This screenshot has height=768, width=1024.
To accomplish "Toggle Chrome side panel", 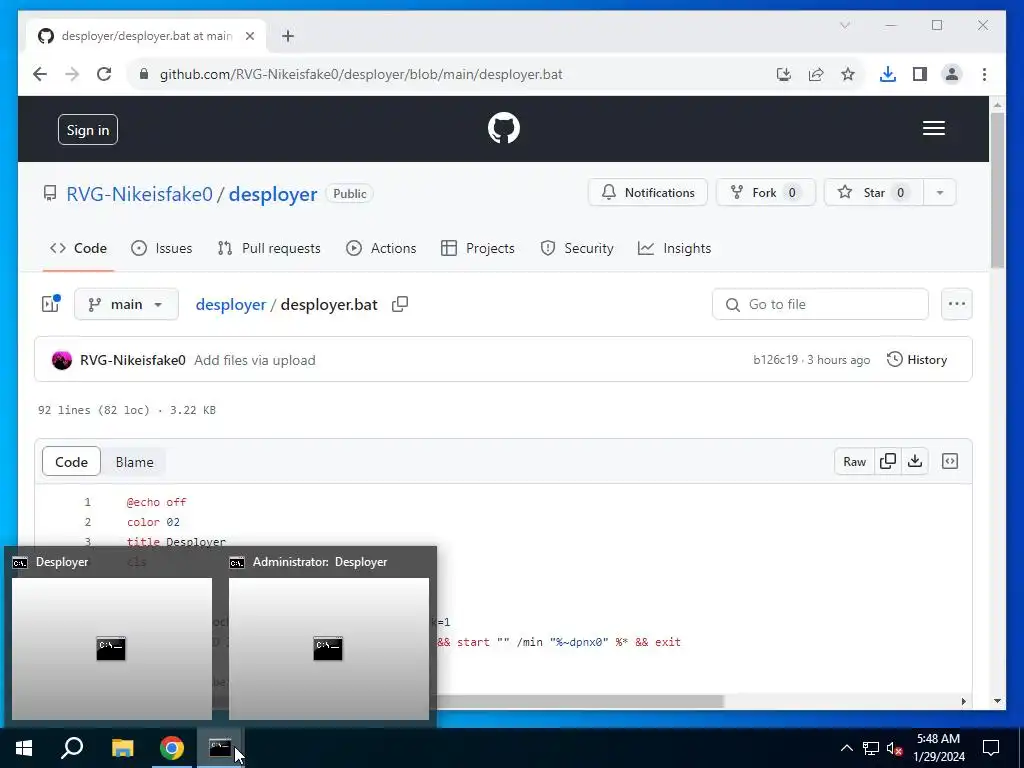I will (x=920, y=74).
